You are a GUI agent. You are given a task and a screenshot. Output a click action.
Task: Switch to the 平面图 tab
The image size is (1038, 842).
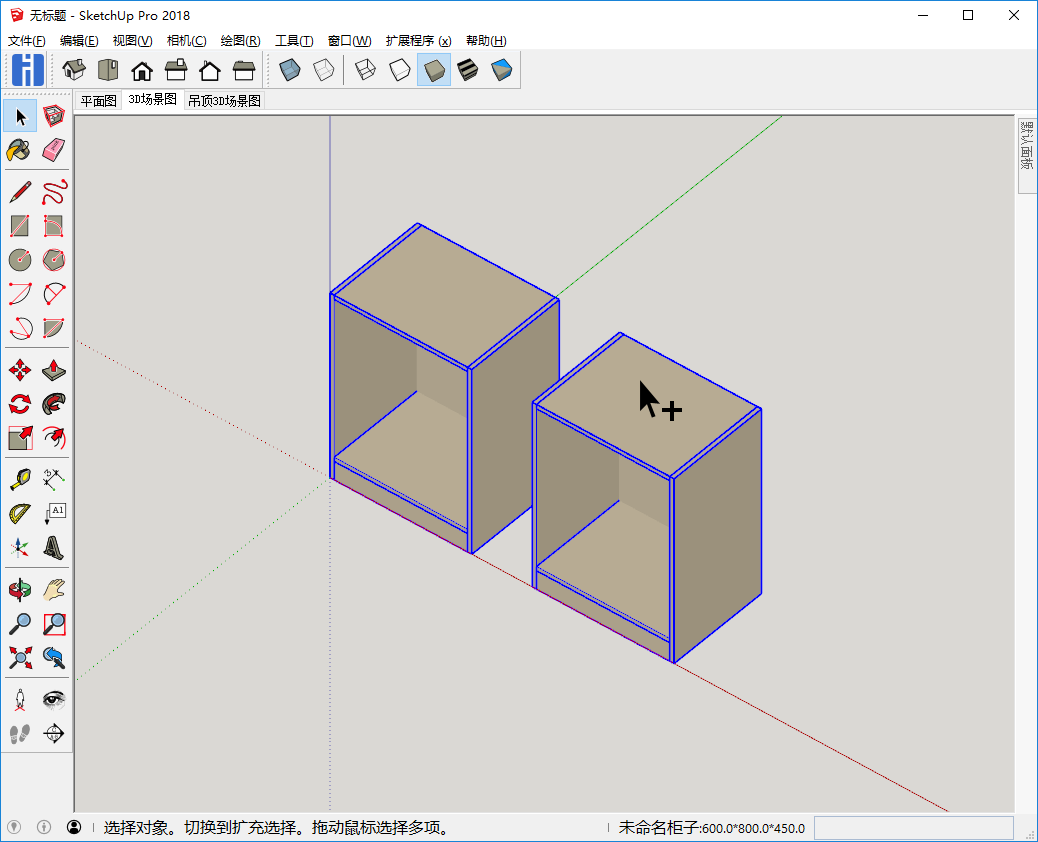point(99,101)
